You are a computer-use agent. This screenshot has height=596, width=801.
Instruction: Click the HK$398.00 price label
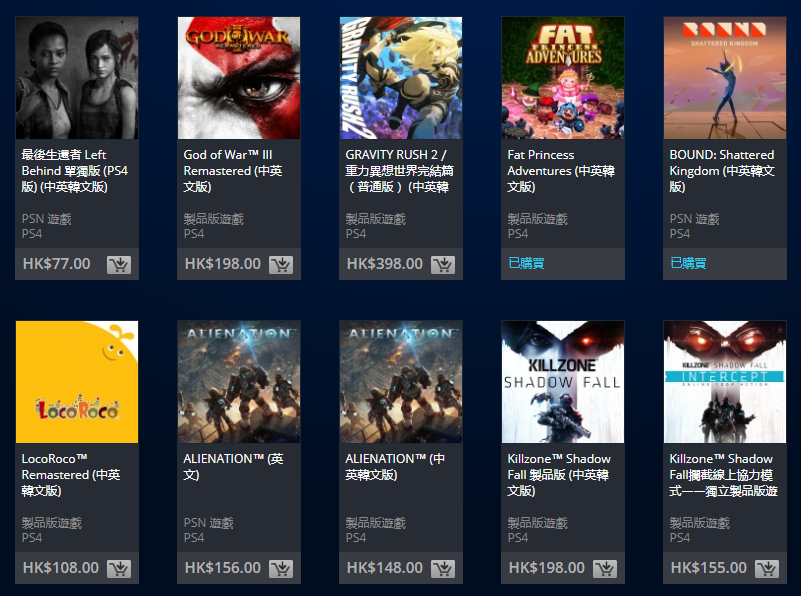385,264
